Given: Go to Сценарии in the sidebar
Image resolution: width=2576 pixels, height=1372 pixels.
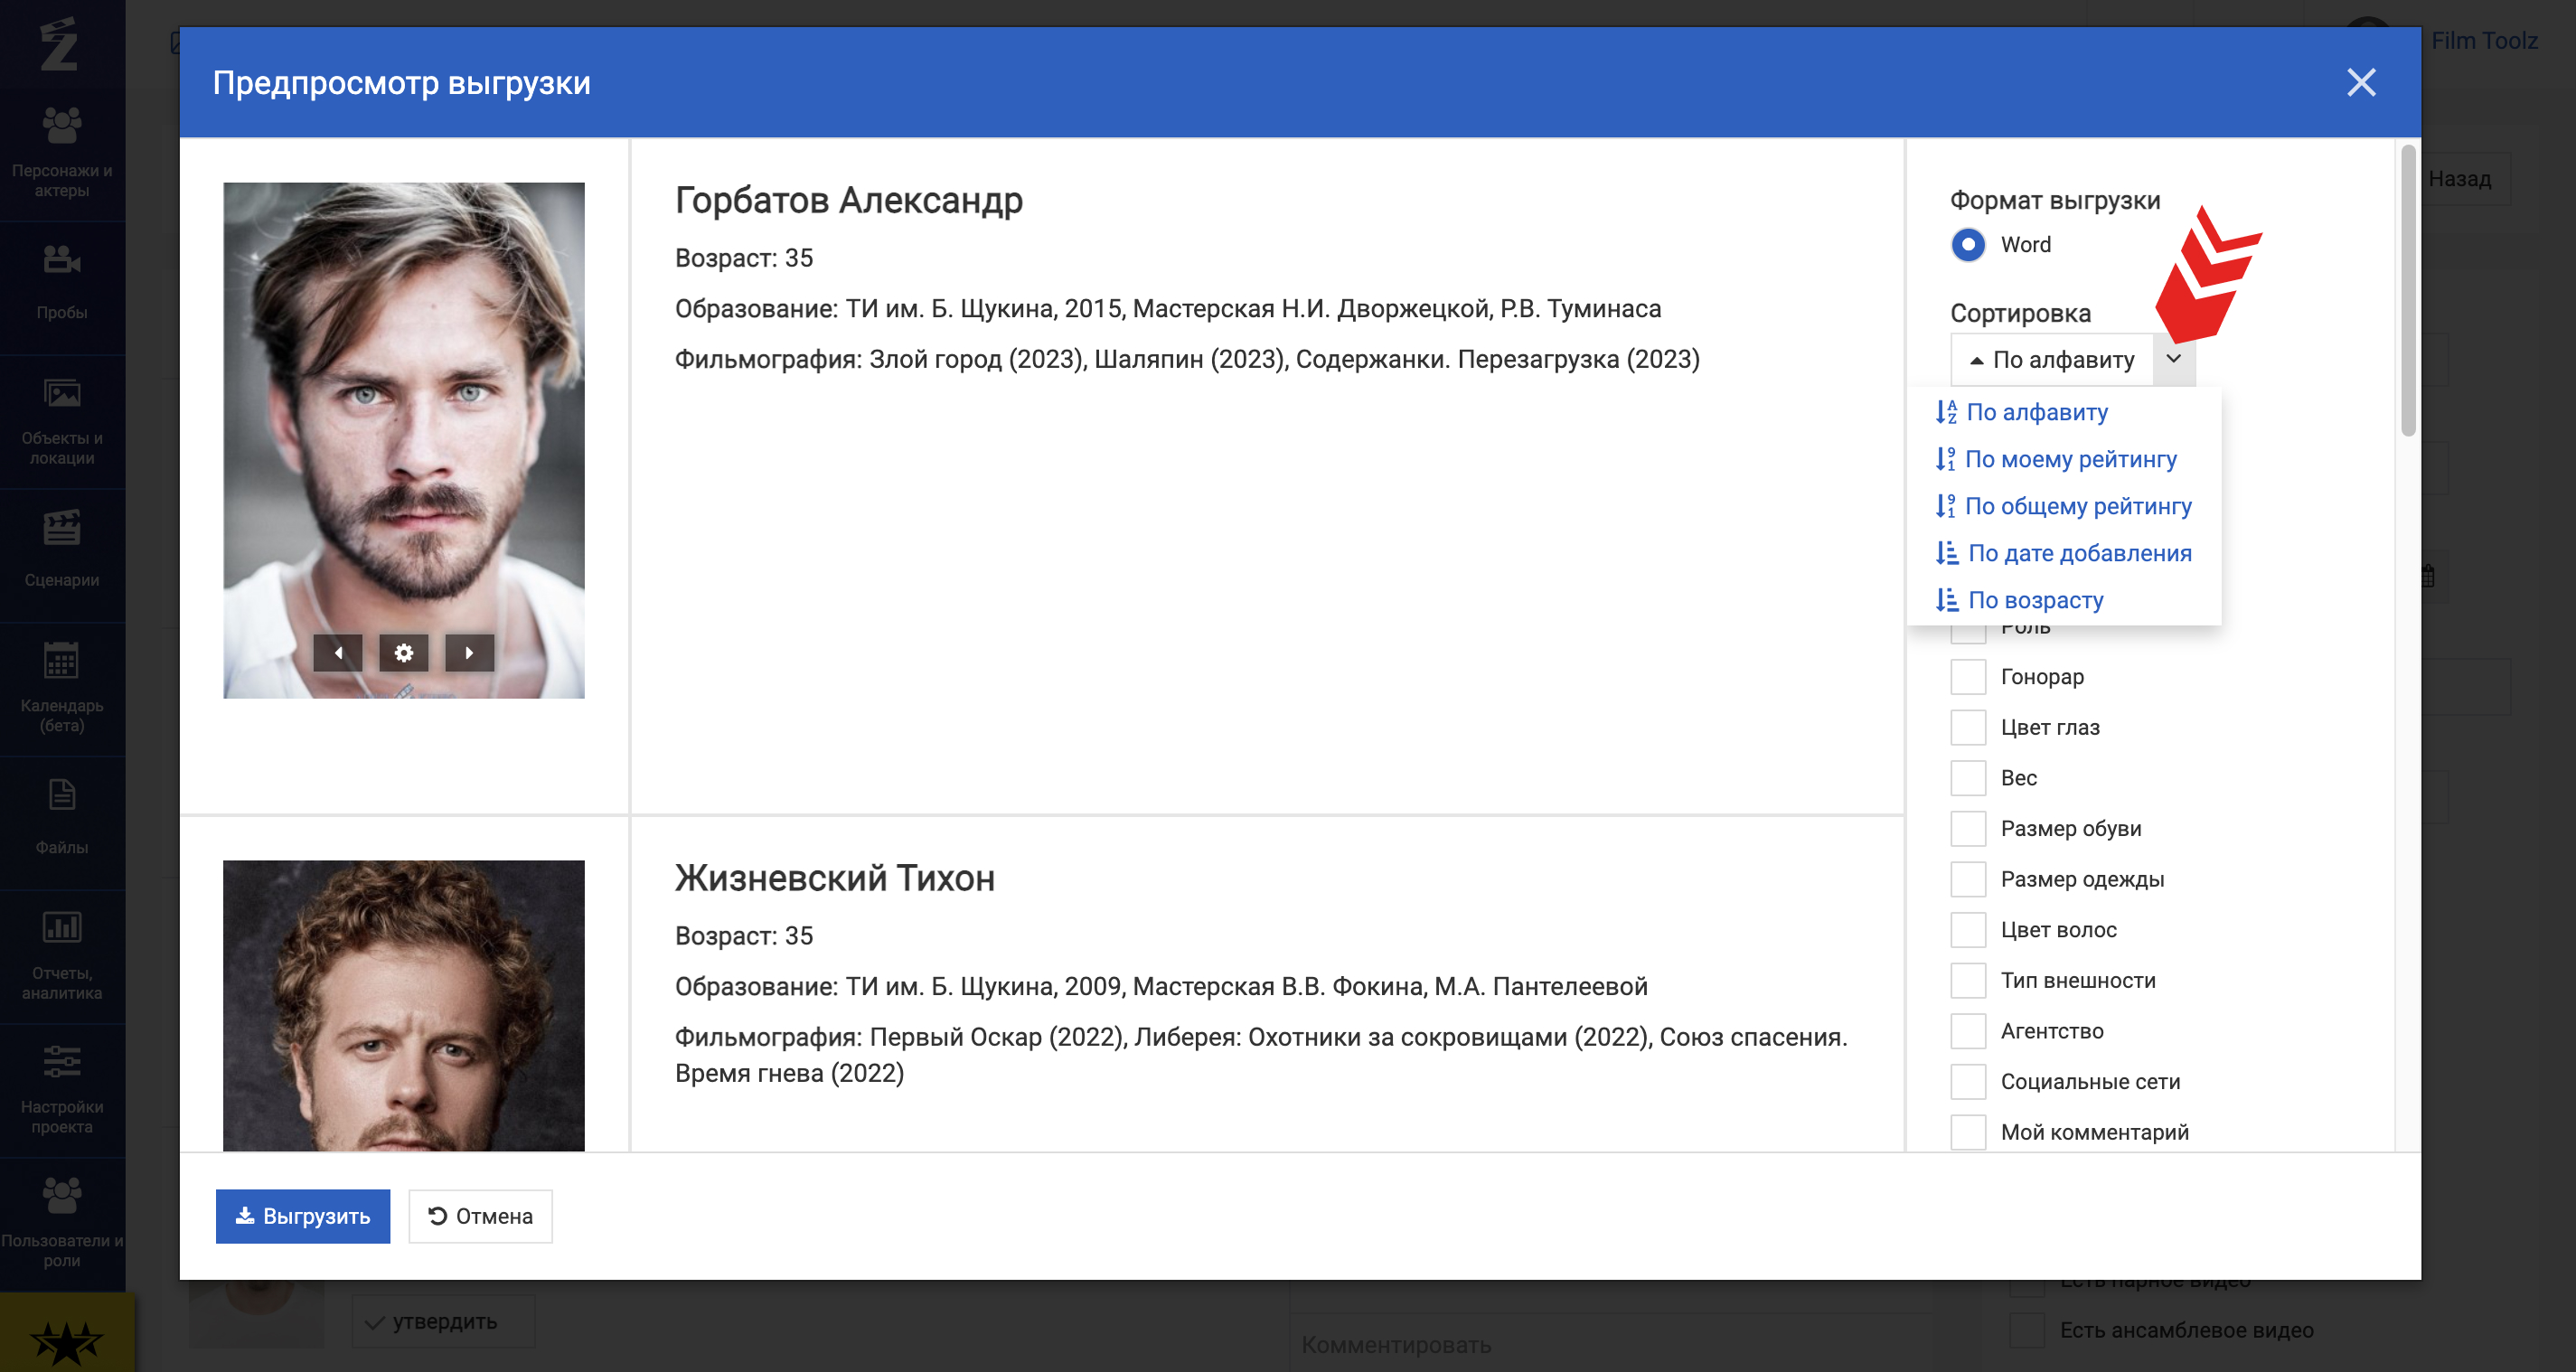Looking at the screenshot, I should pos(62,549).
